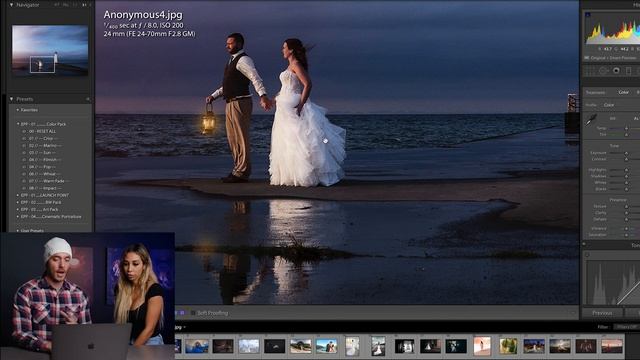Viewport: 640px width, 360px height.
Task: Set Navigator zoom to FILL
Action: (x=66, y=5)
